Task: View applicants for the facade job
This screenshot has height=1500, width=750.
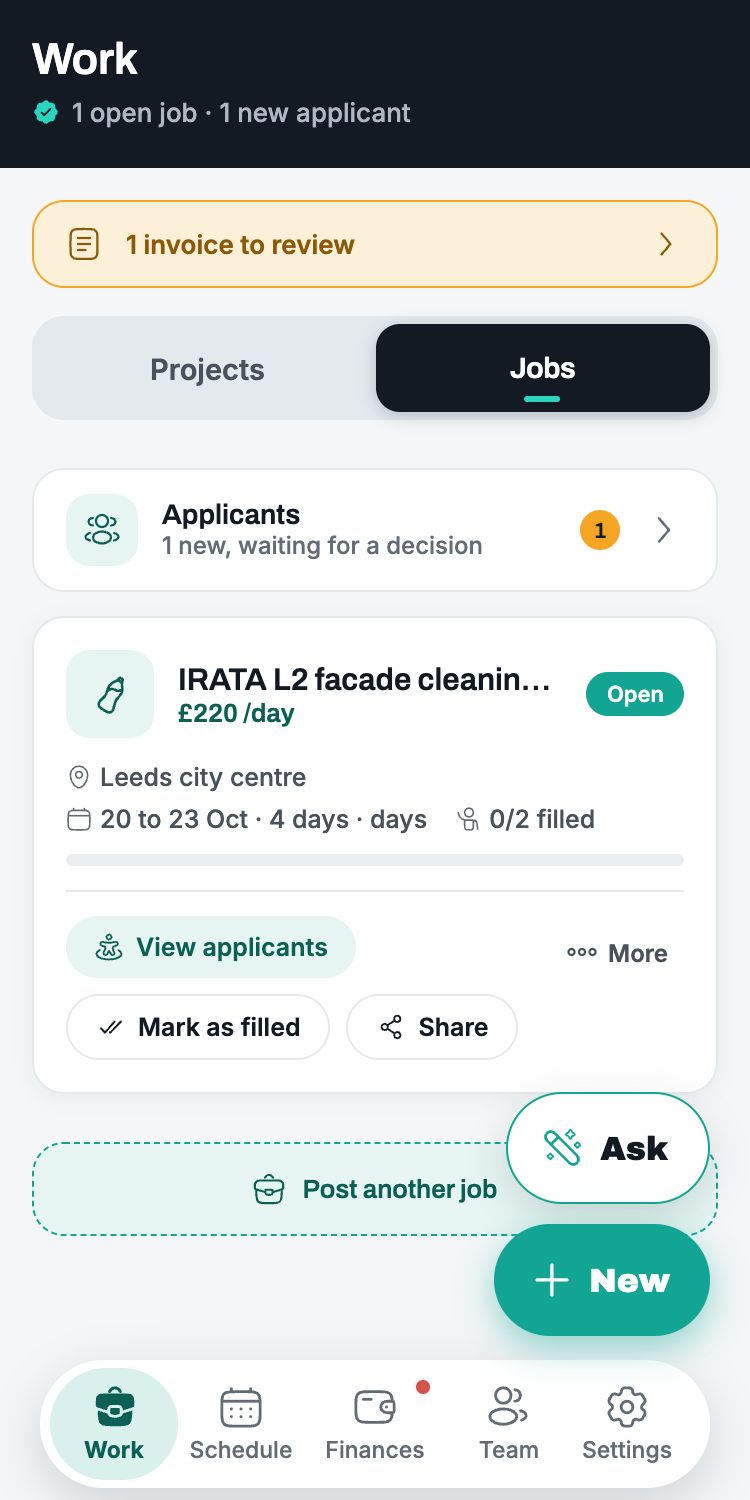Action: (x=211, y=947)
